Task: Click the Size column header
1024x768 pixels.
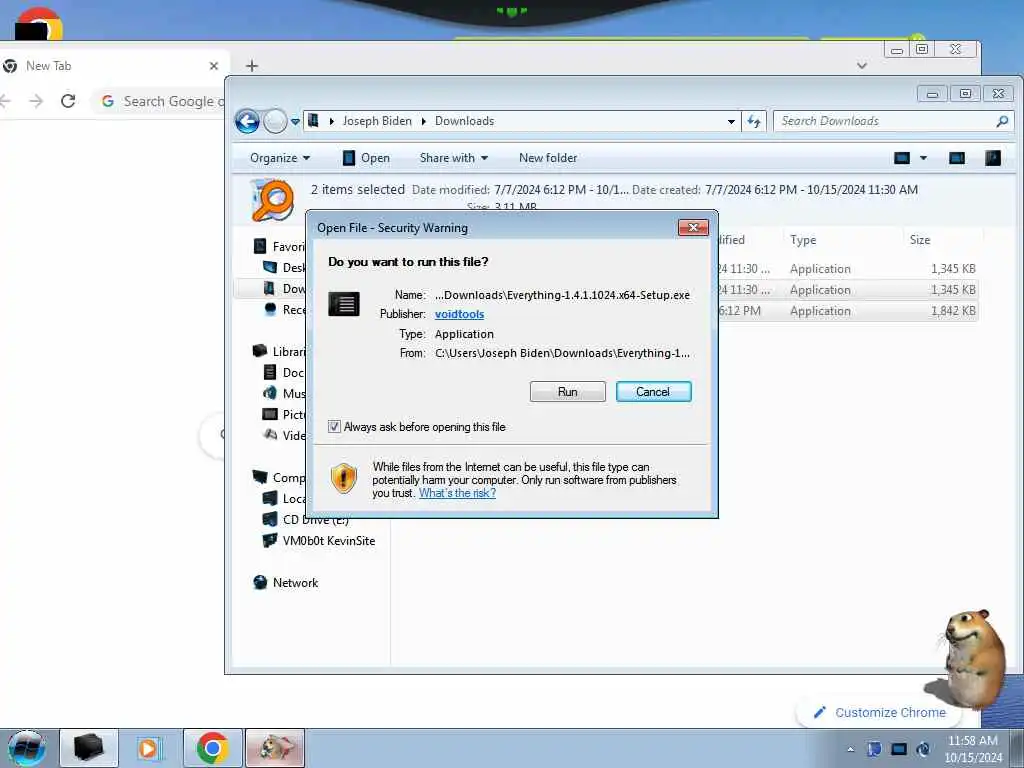Action: pyautogui.click(x=920, y=240)
